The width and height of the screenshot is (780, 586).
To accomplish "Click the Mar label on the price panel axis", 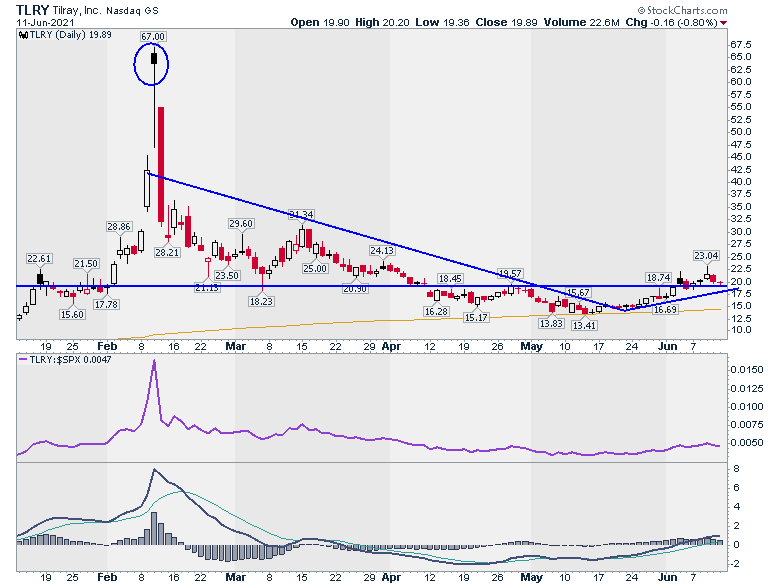I will click(235, 346).
